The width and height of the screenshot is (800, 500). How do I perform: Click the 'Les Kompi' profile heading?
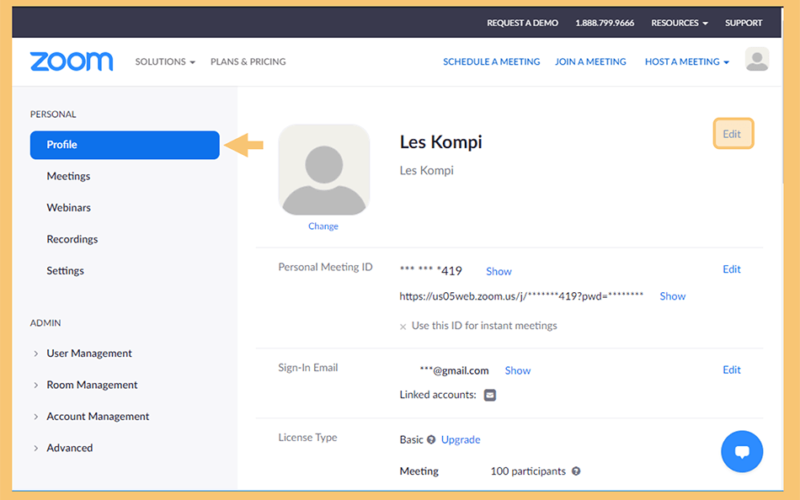pyautogui.click(x=441, y=142)
